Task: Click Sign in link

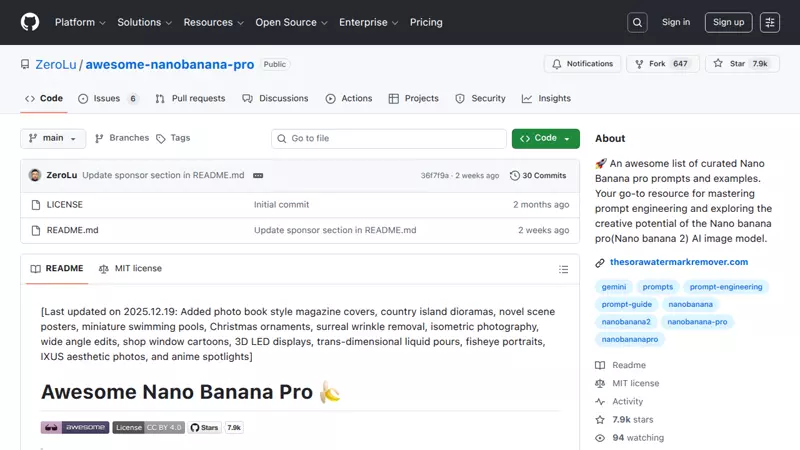Action: click(x=676, y=22)
